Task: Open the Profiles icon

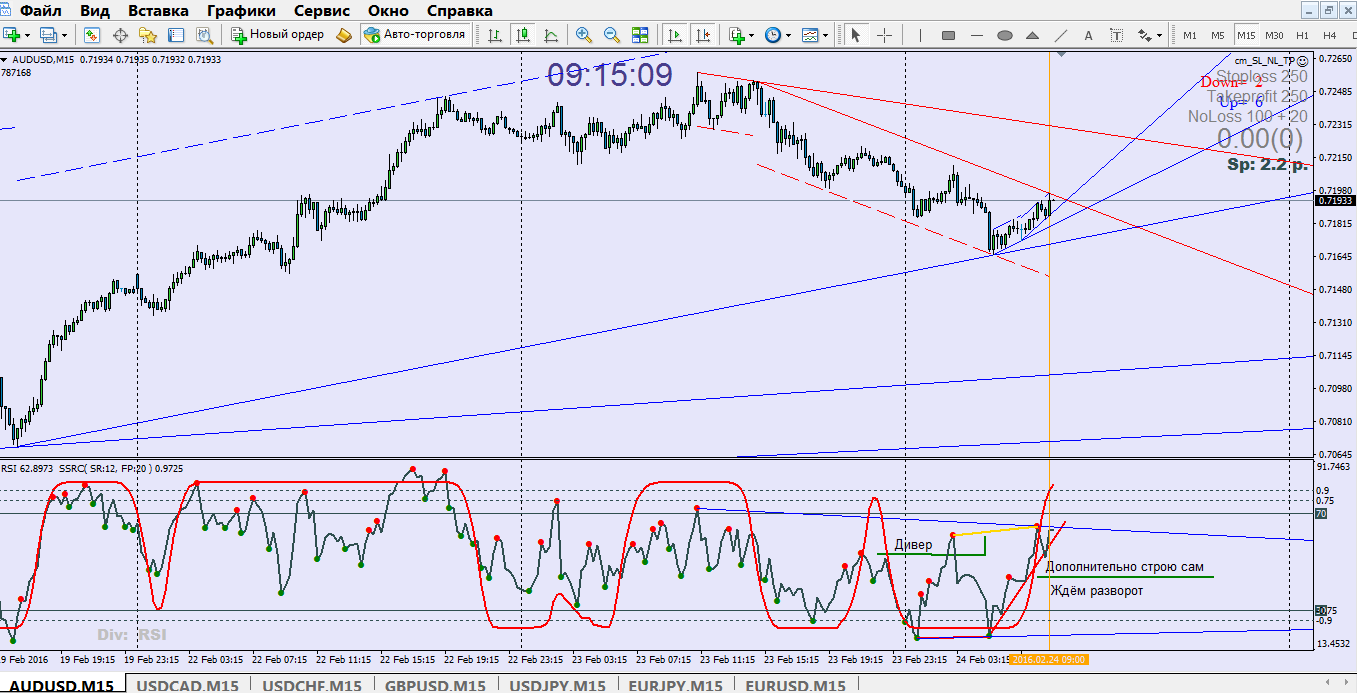Action: point(49,35)
